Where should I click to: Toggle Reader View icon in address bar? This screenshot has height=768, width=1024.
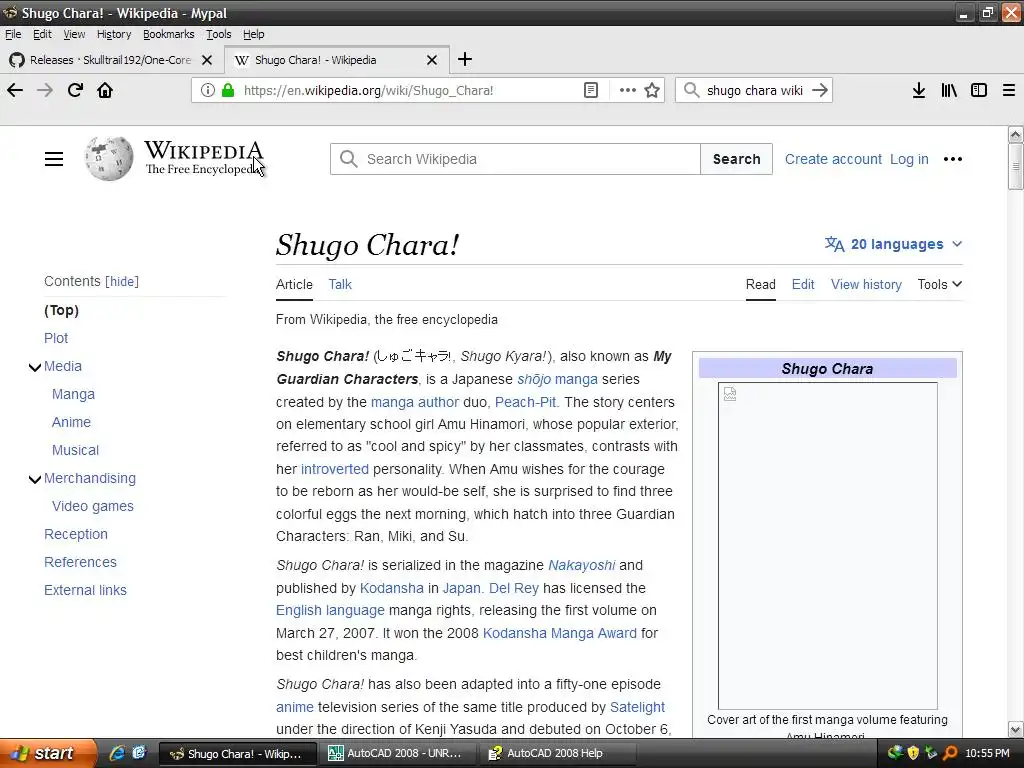pyautogui.click(x=591, y=90)
